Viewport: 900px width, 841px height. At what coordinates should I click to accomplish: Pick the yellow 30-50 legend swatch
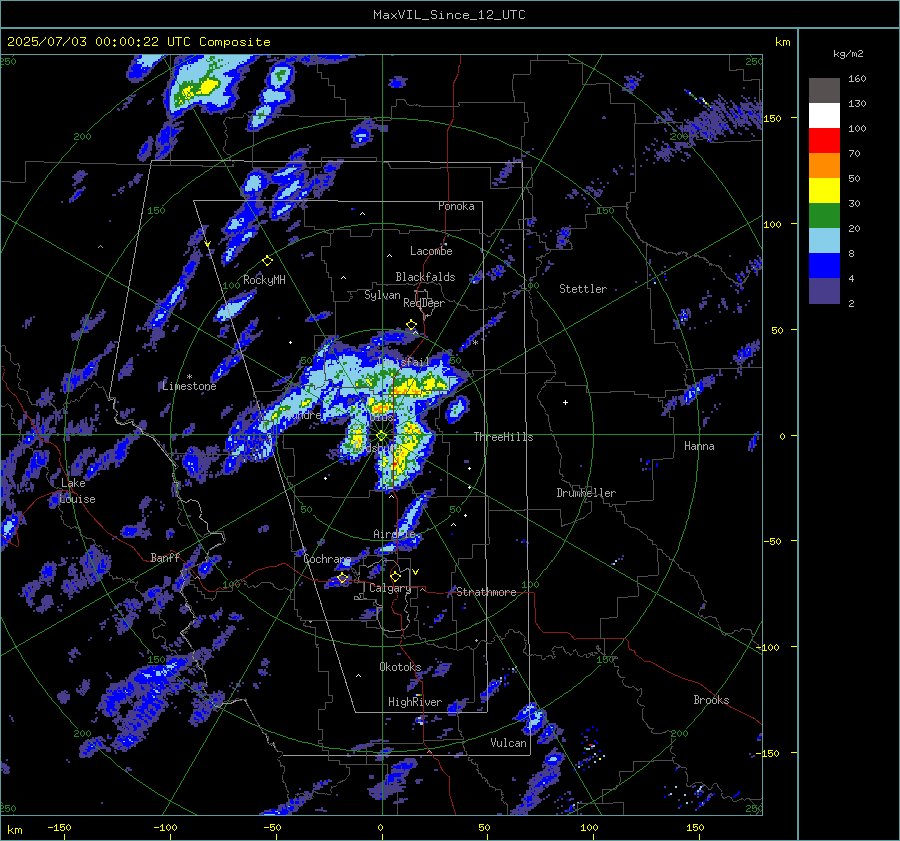pos(824,191)
